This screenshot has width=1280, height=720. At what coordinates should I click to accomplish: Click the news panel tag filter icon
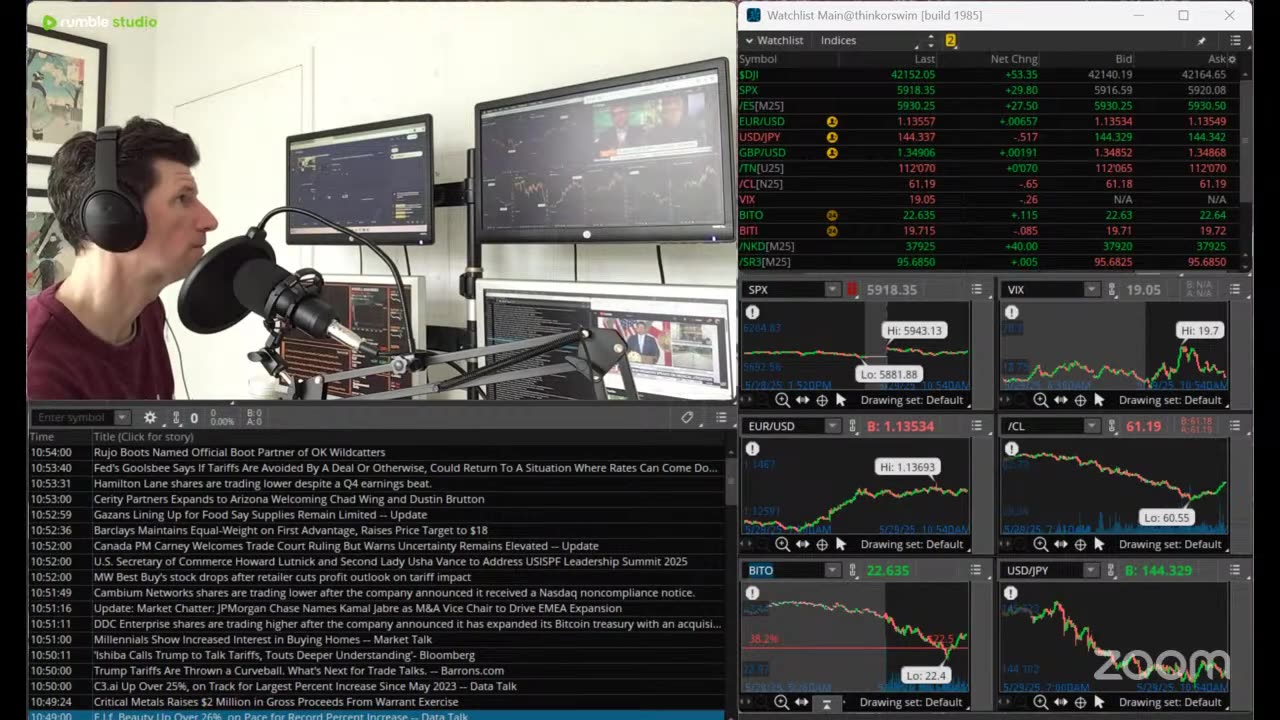[687, 418]
